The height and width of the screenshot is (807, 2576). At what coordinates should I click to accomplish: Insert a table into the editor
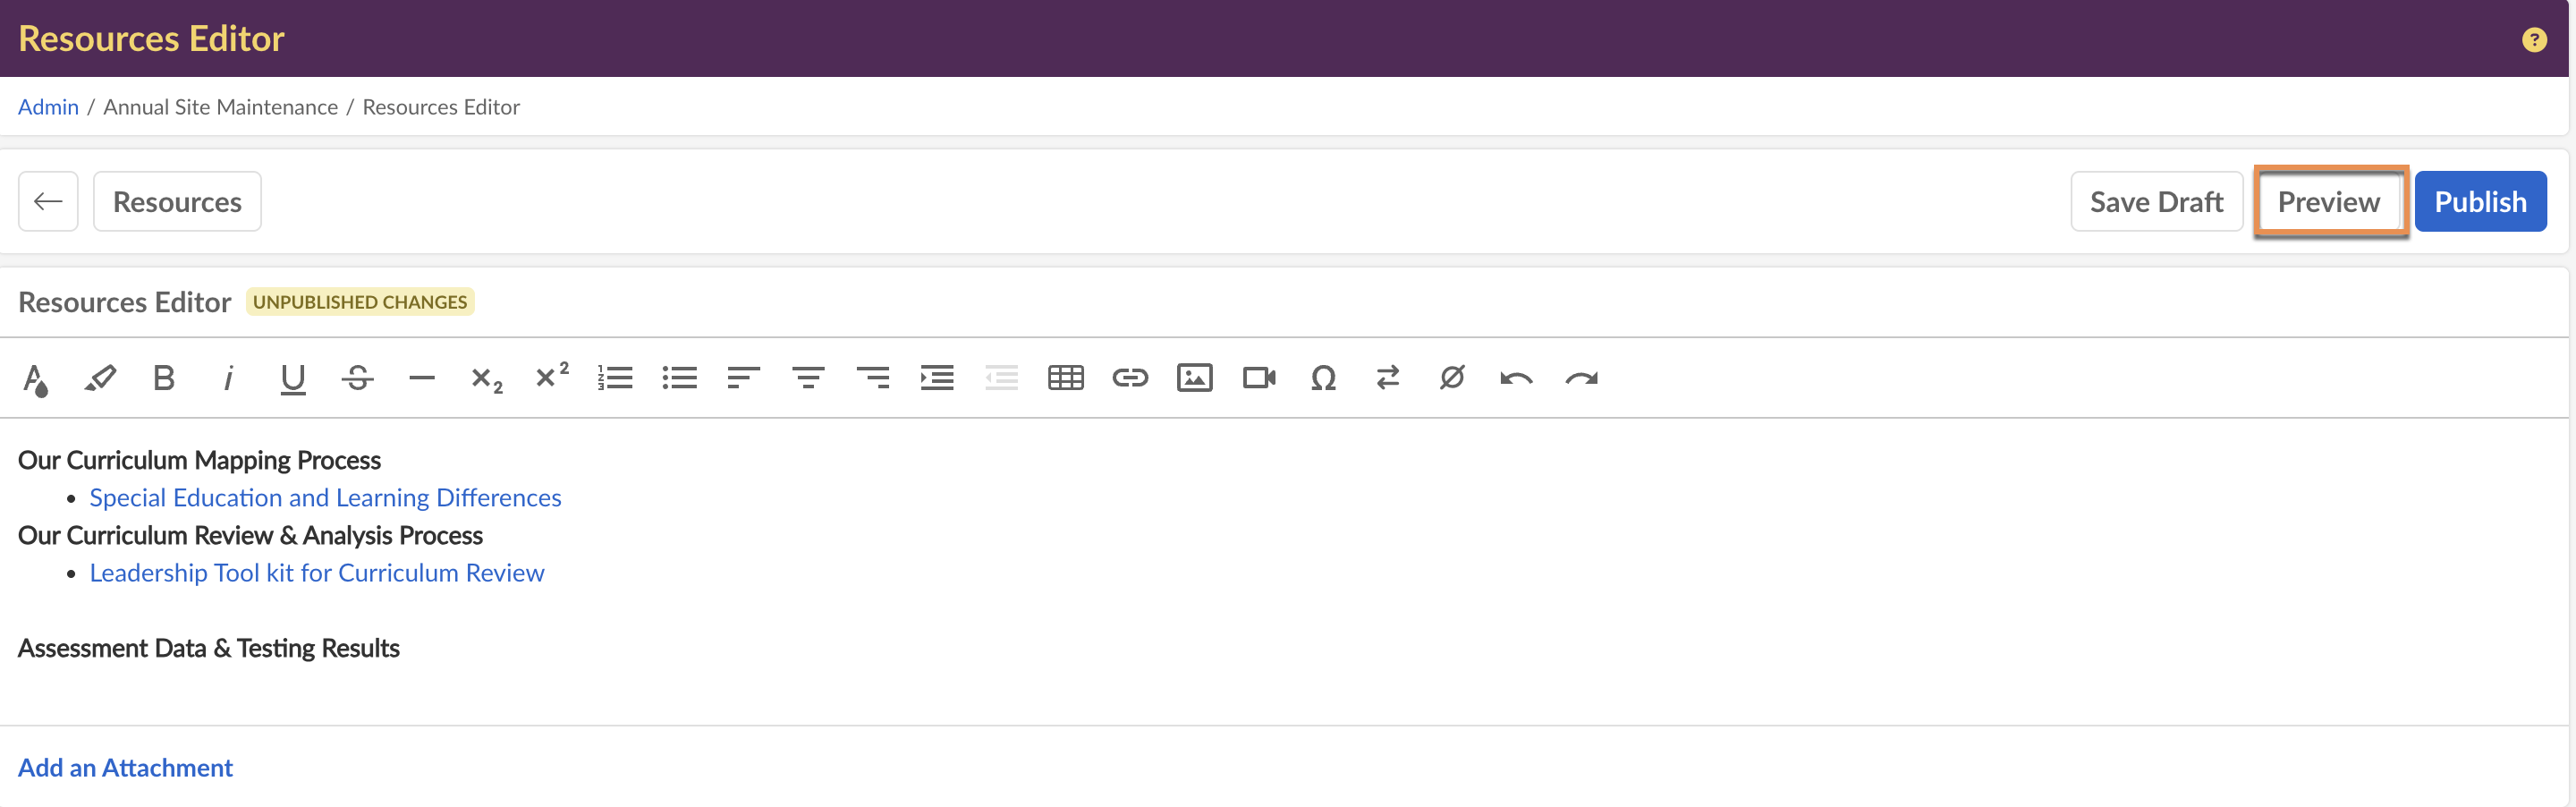click(x=1065, y=378)
